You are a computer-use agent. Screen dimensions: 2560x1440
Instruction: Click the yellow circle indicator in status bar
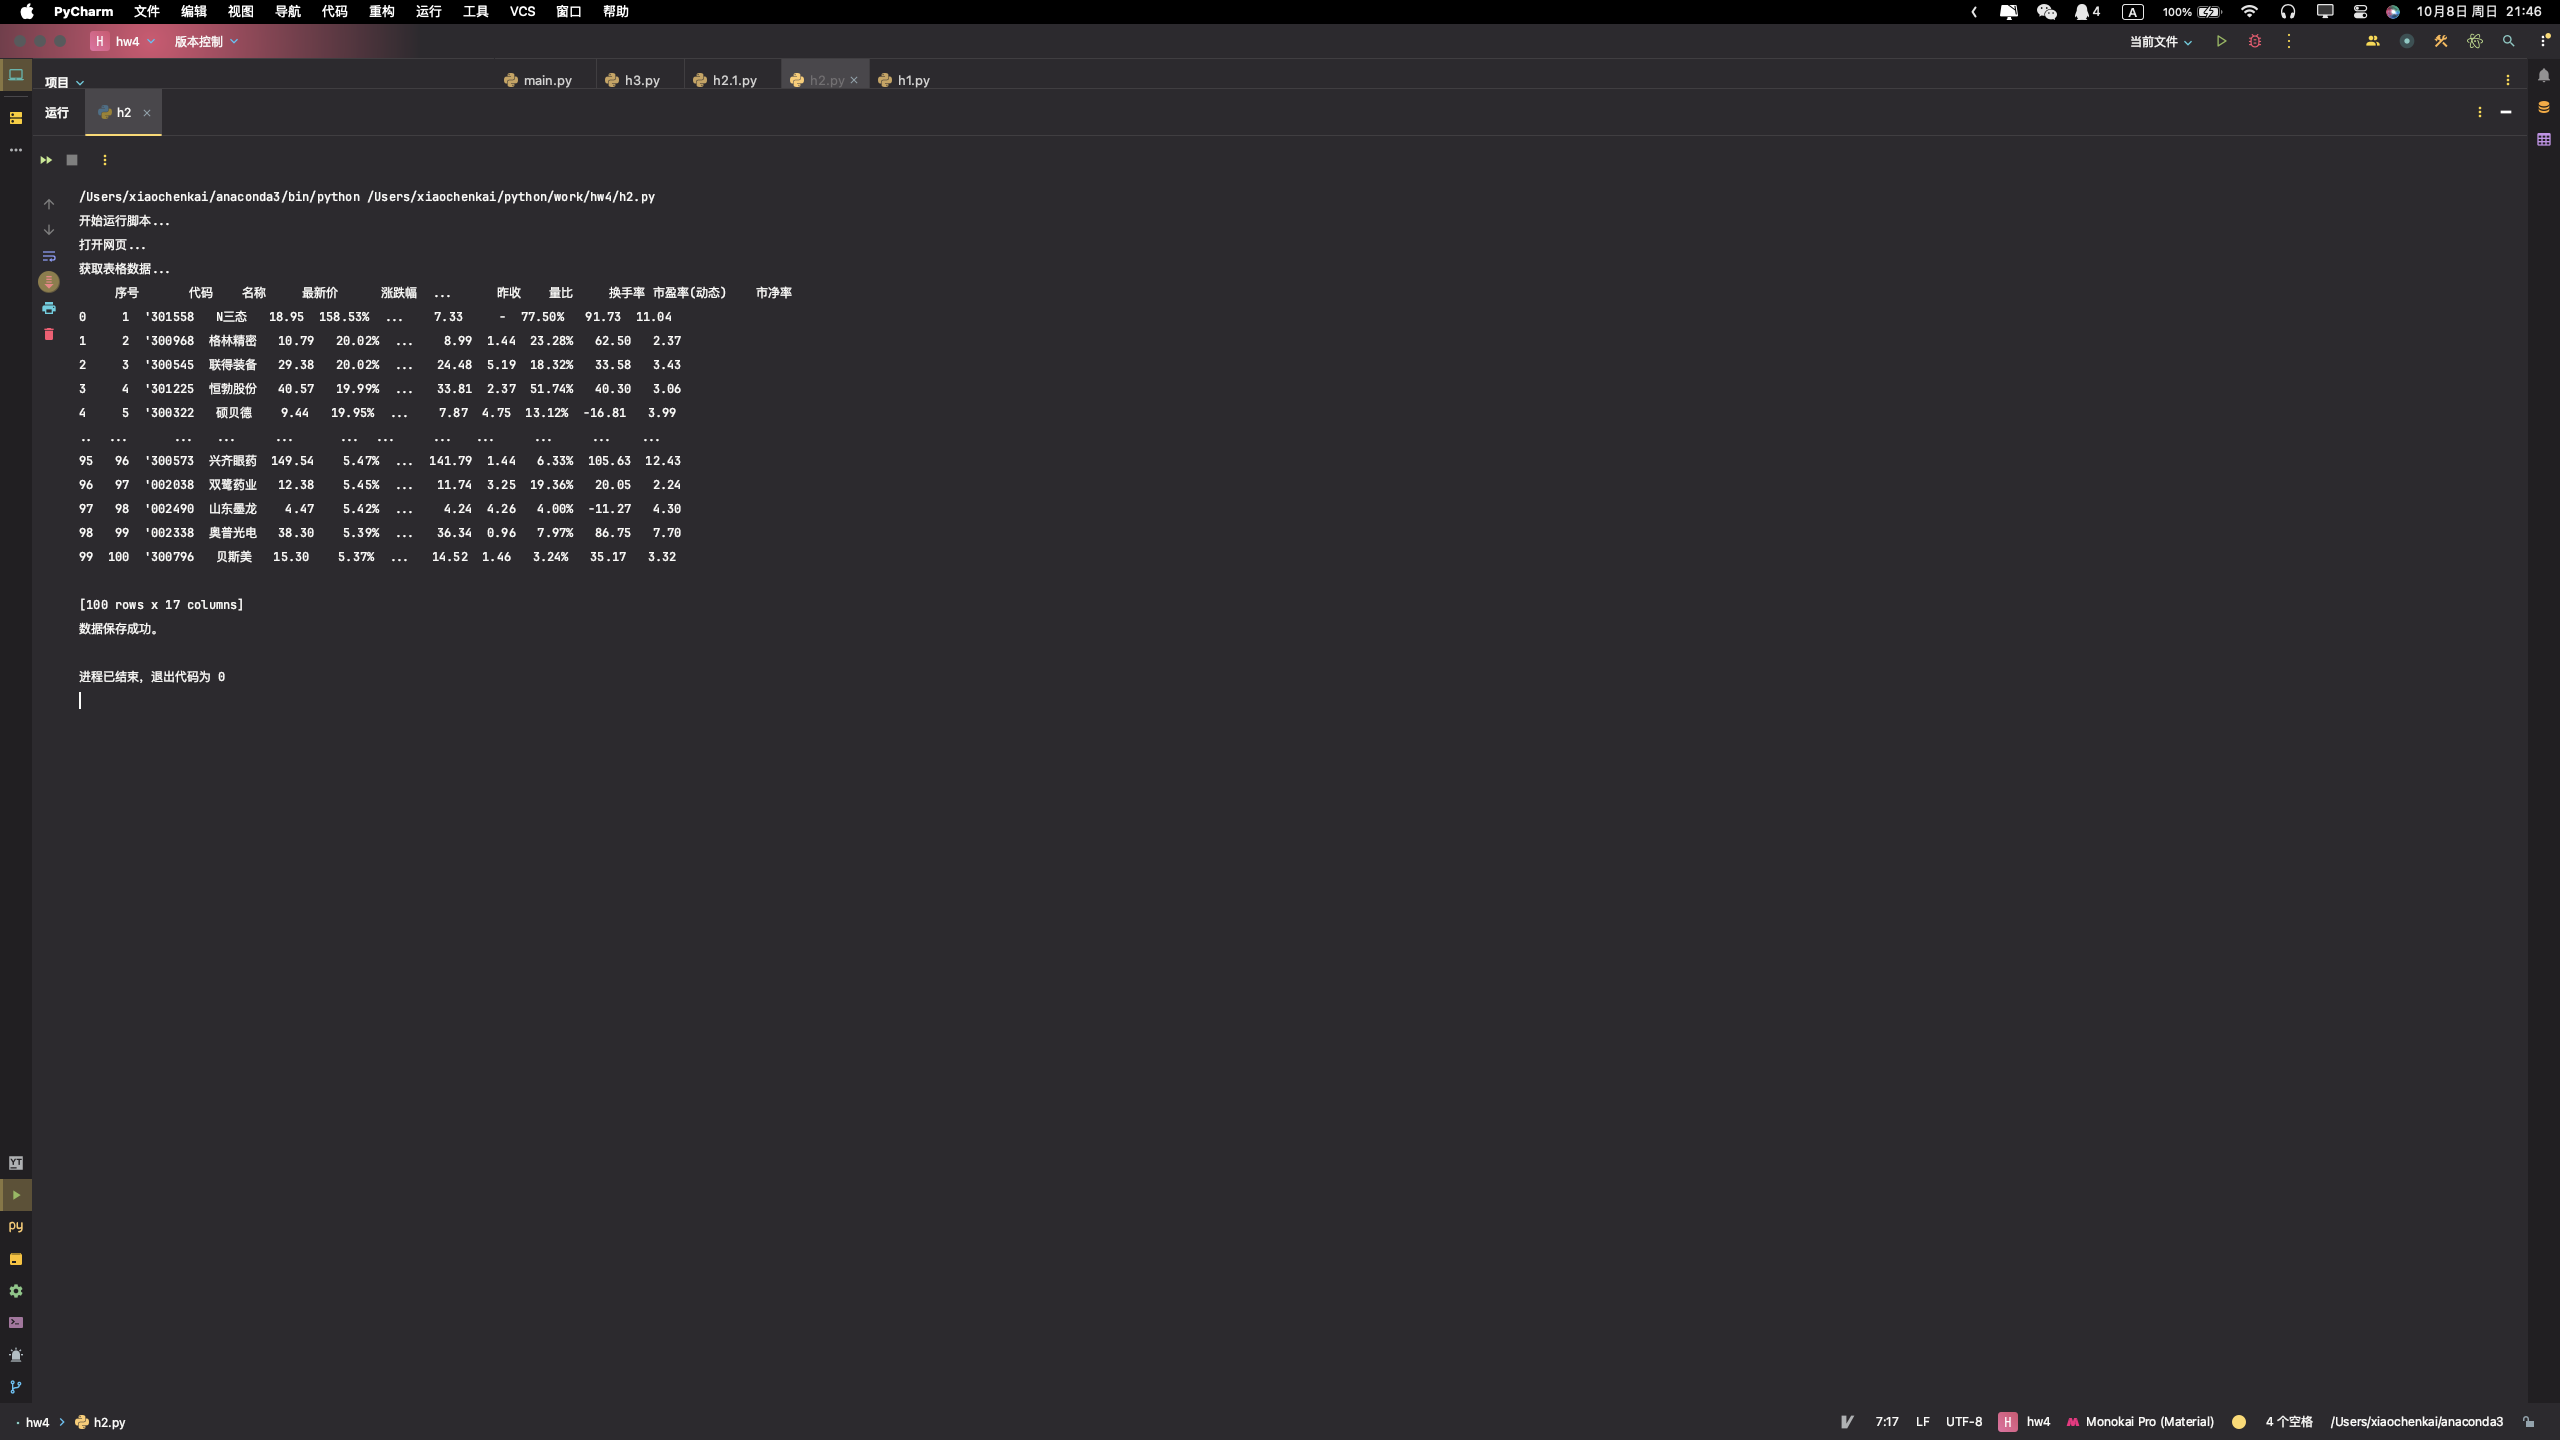(2238, 1421)
